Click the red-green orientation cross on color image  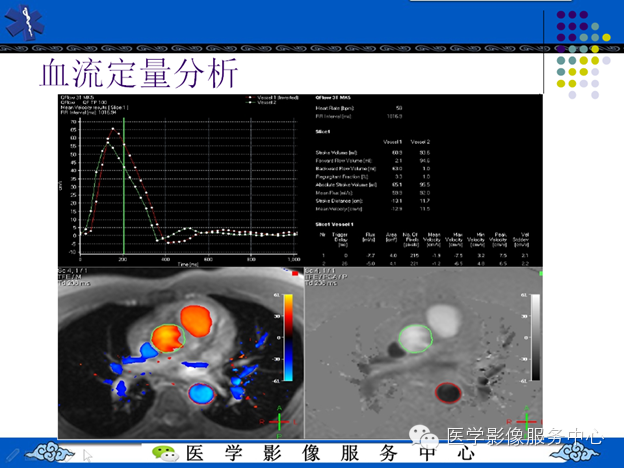pos(279,422)
